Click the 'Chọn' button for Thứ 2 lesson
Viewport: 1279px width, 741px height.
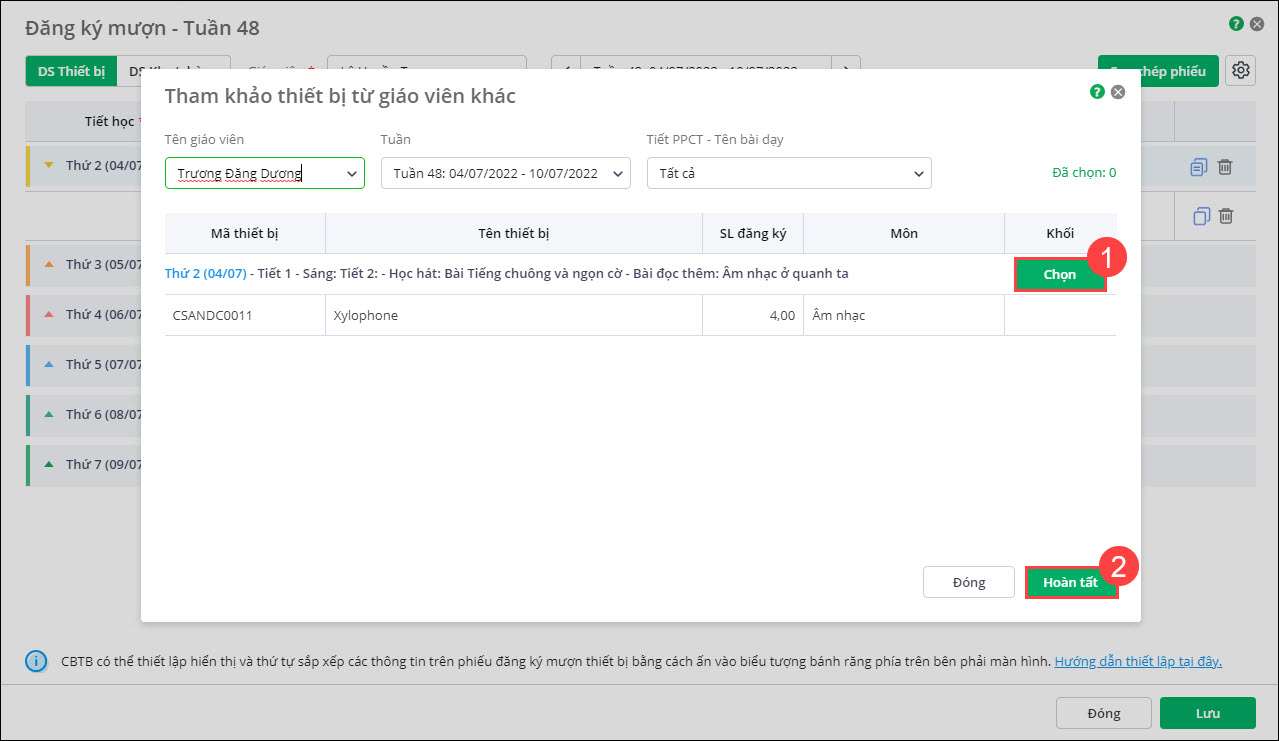click(x=1060, y=274)
